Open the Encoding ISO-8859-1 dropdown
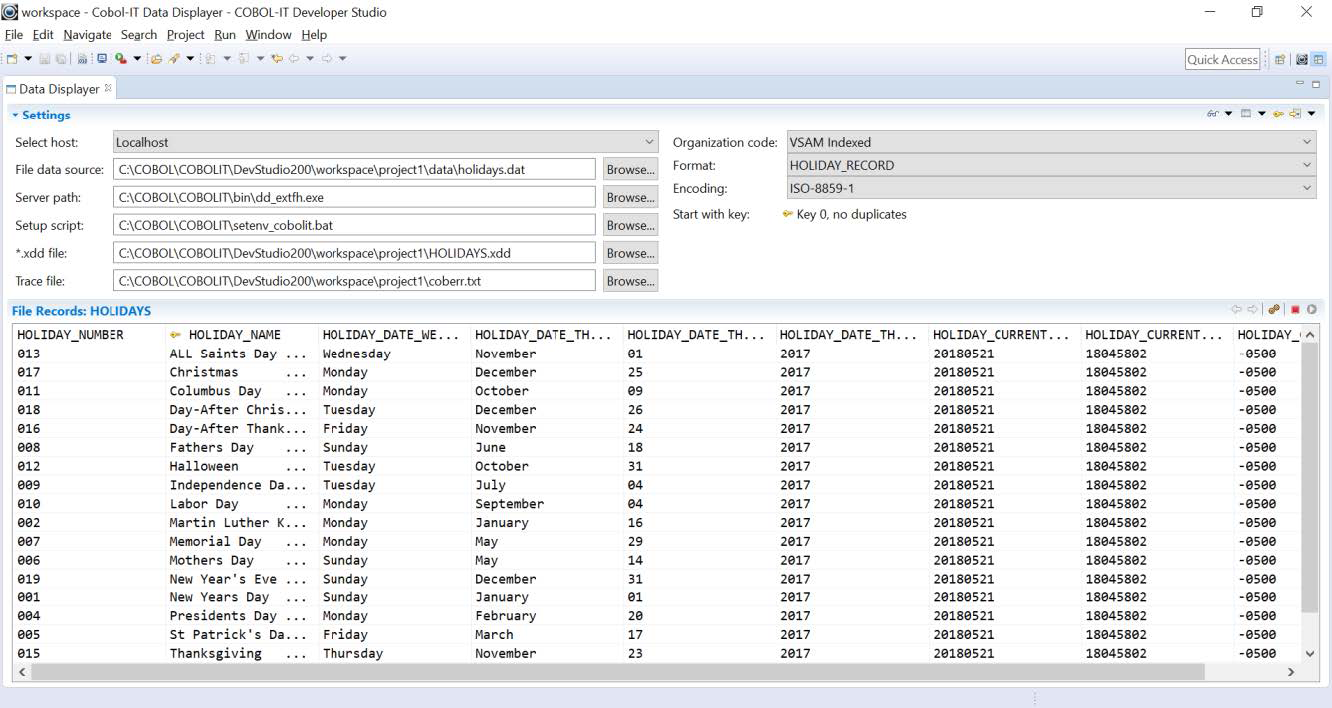 (x=1306, y=188)
